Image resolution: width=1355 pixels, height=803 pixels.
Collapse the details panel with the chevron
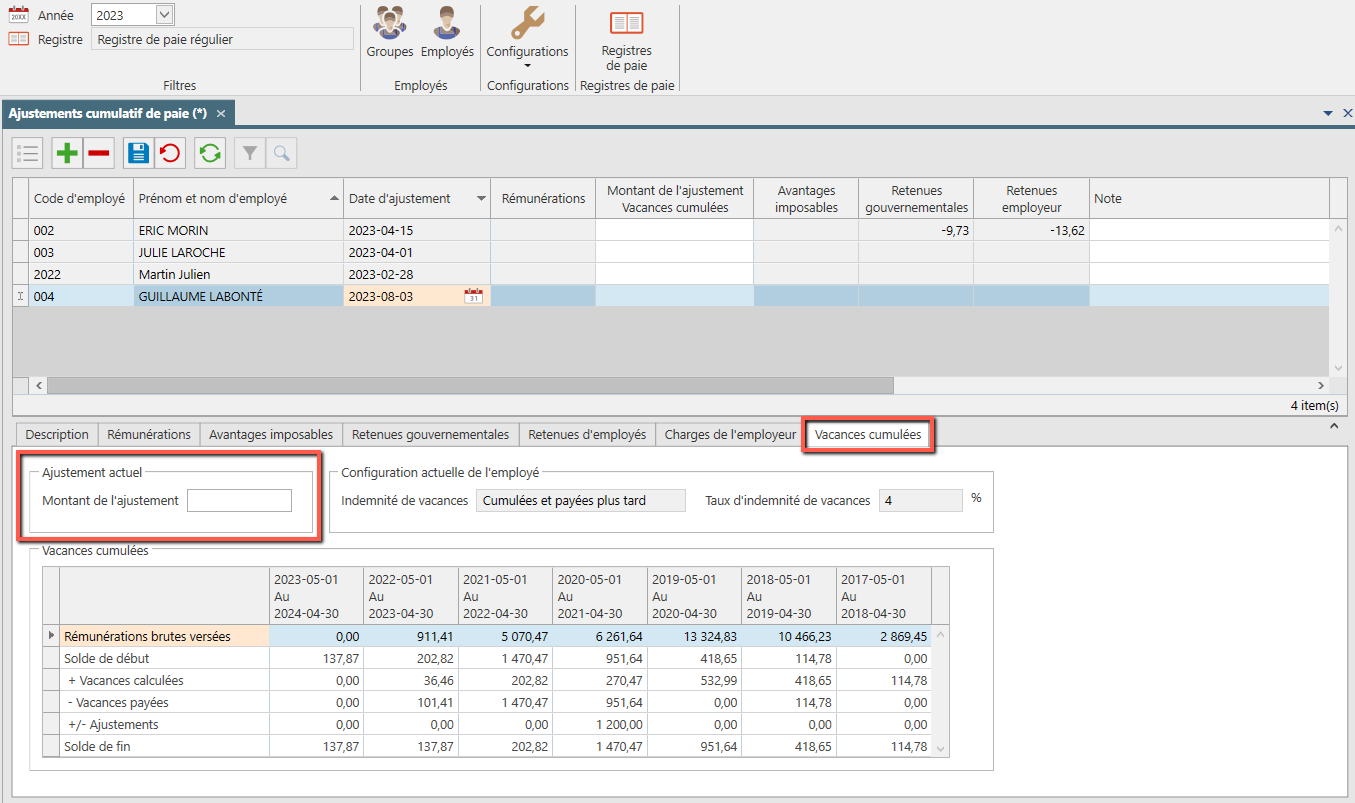click(1333, 426)
